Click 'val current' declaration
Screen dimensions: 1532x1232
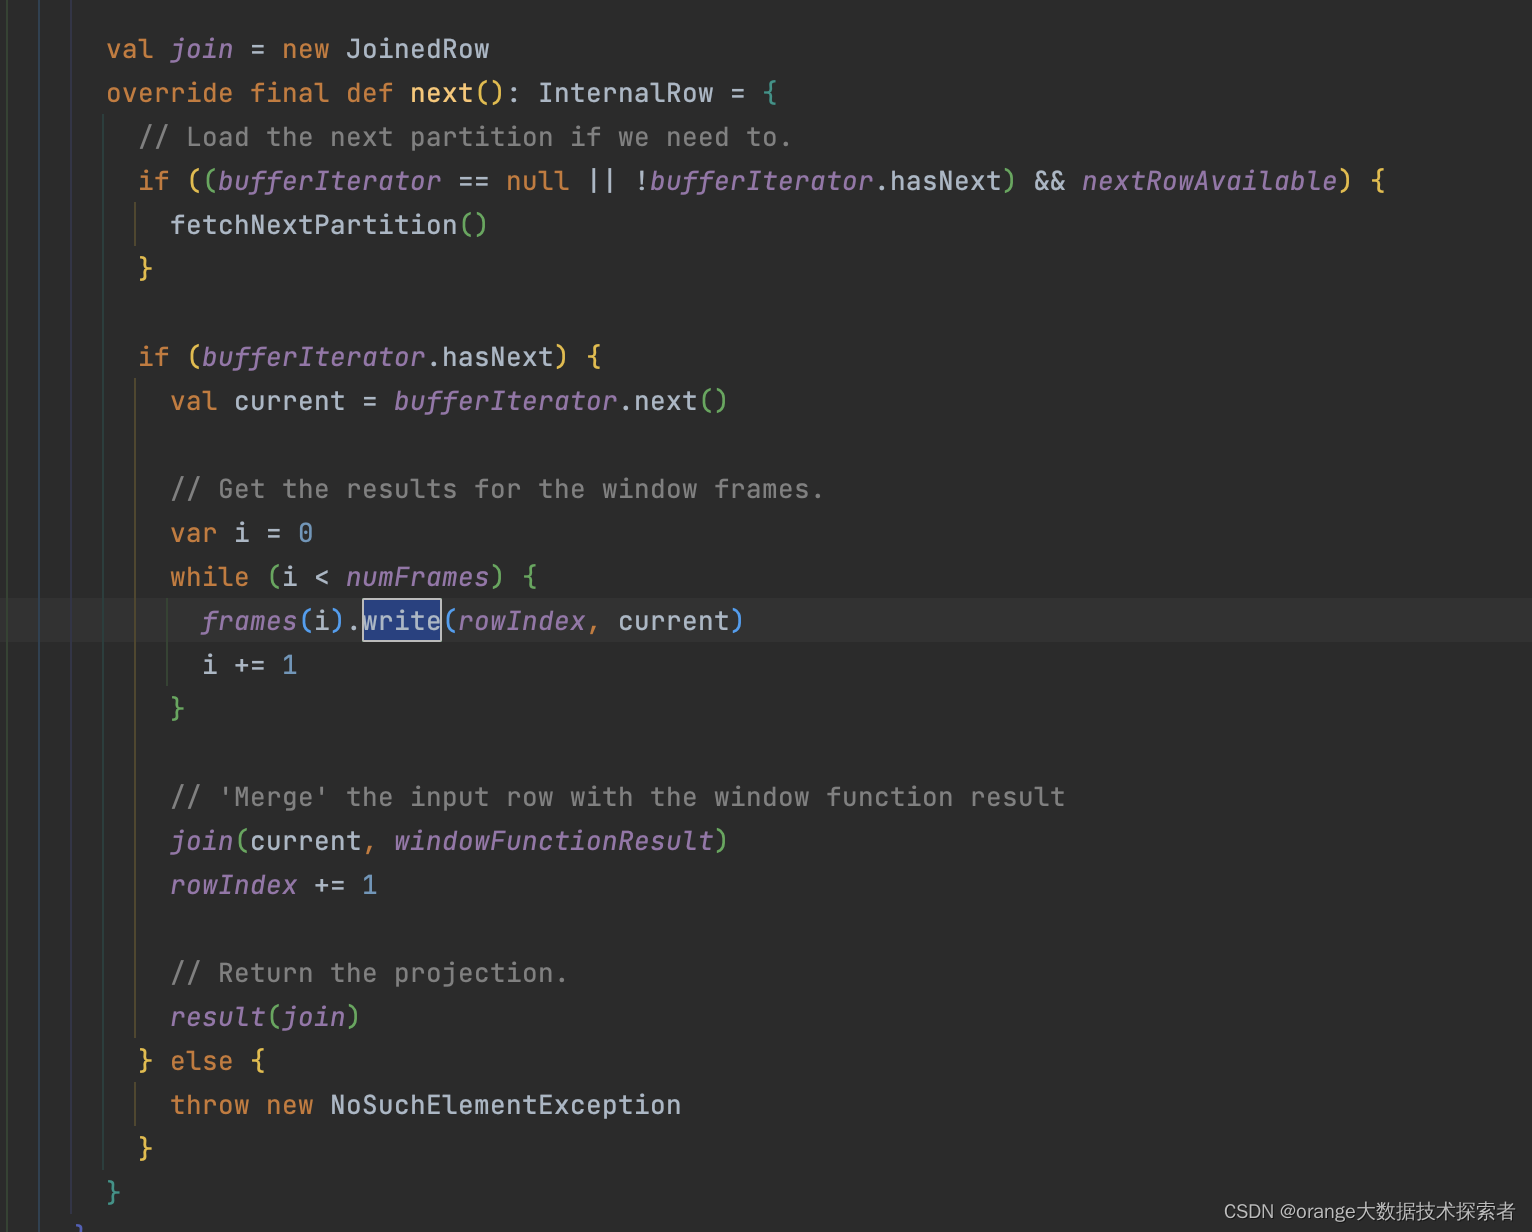(x=258, y=401)
